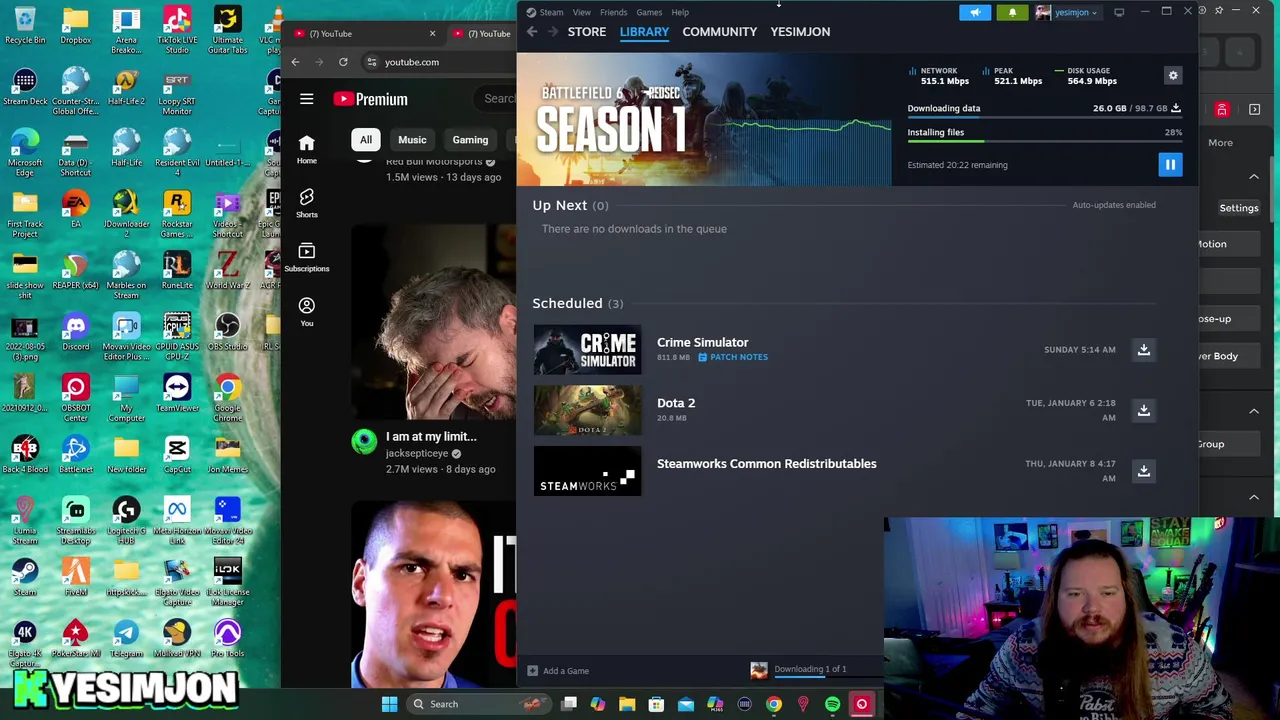1280x720 pixels.
Task: Click the Battlefield 6 Season 1 banner
Action: 704,120
